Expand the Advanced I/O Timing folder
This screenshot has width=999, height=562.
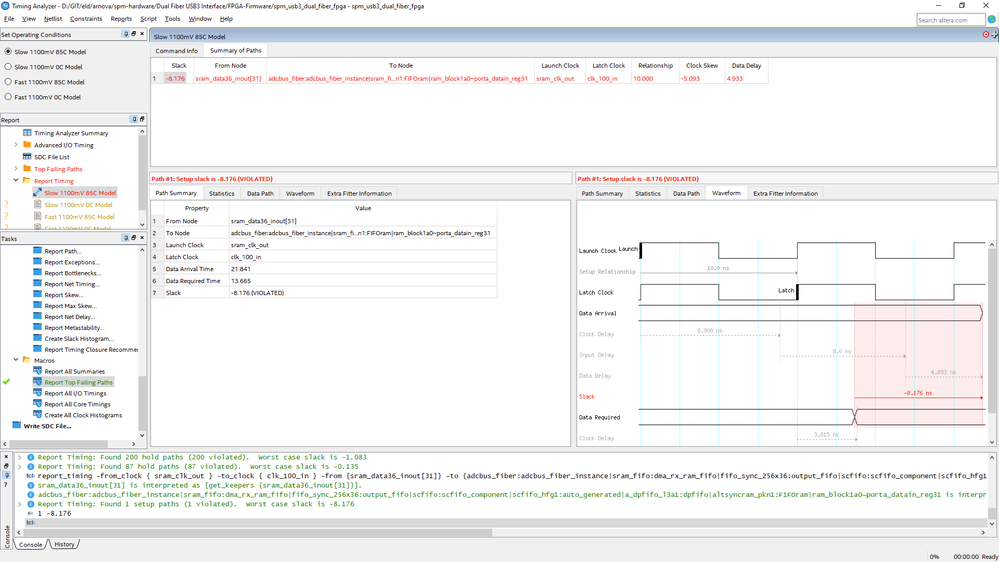pos(16,145)
